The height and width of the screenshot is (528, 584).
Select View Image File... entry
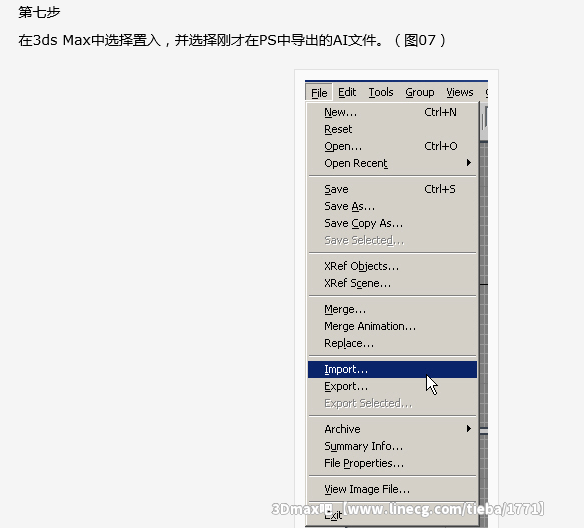[x=392, y=489]
